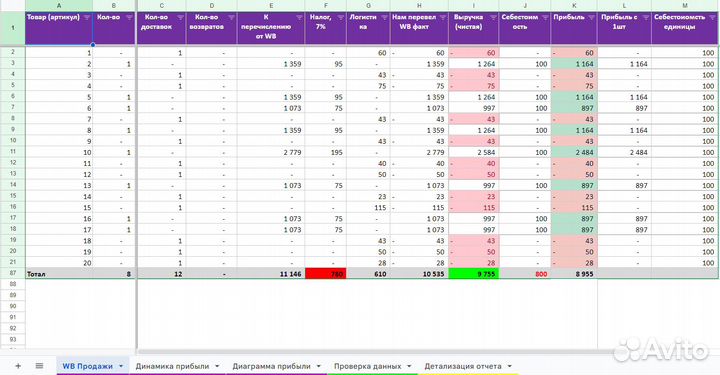The height and width of the screenshot is (375, 720).
Task: Select column A header
Action: [x=59, y=6]
